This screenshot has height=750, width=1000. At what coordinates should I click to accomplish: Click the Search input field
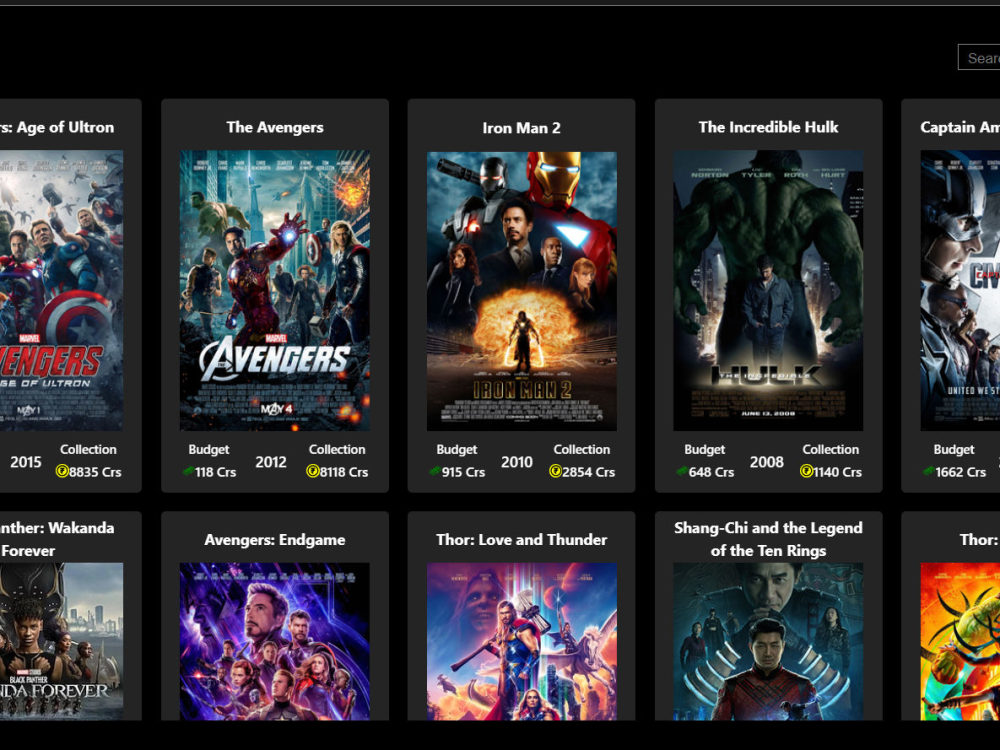[x=979, y=57]
